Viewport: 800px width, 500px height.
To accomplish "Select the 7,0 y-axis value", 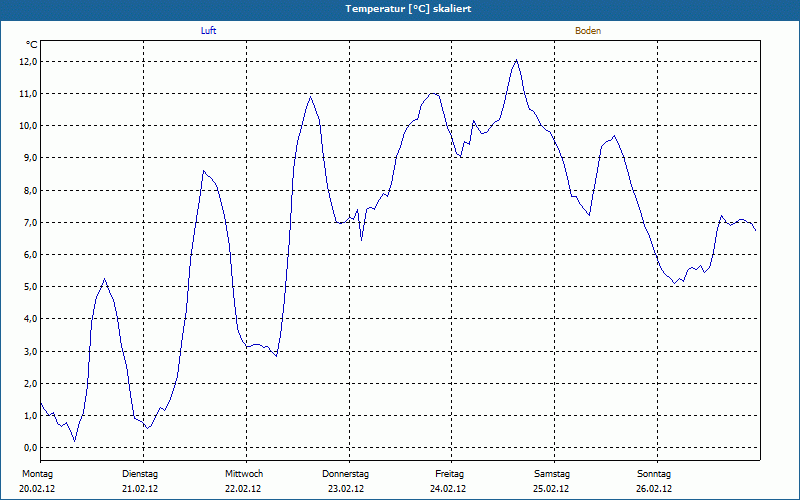I will coord(30,223).
